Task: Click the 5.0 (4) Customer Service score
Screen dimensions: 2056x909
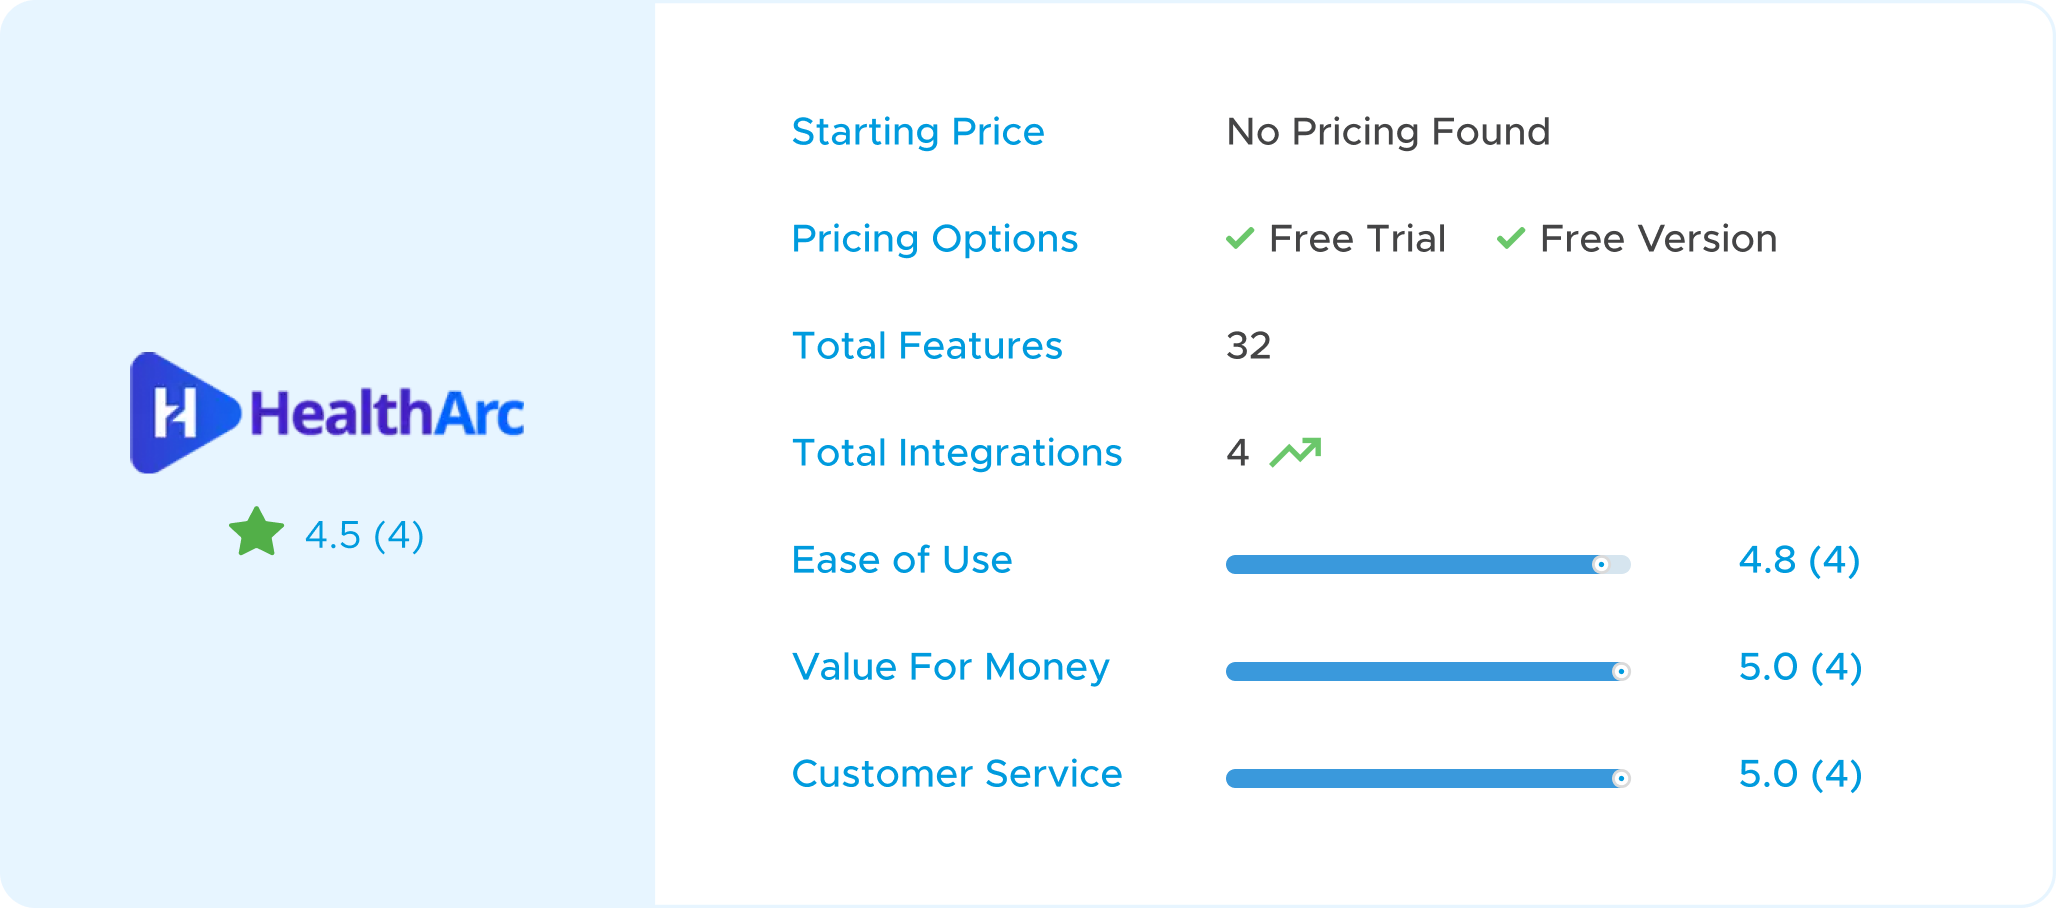Action: (x=1800, y=774)
